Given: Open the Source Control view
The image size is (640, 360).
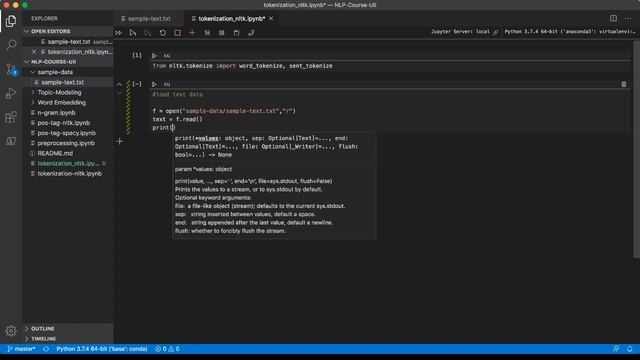Looking at the screenshot, I should [11, 69].
